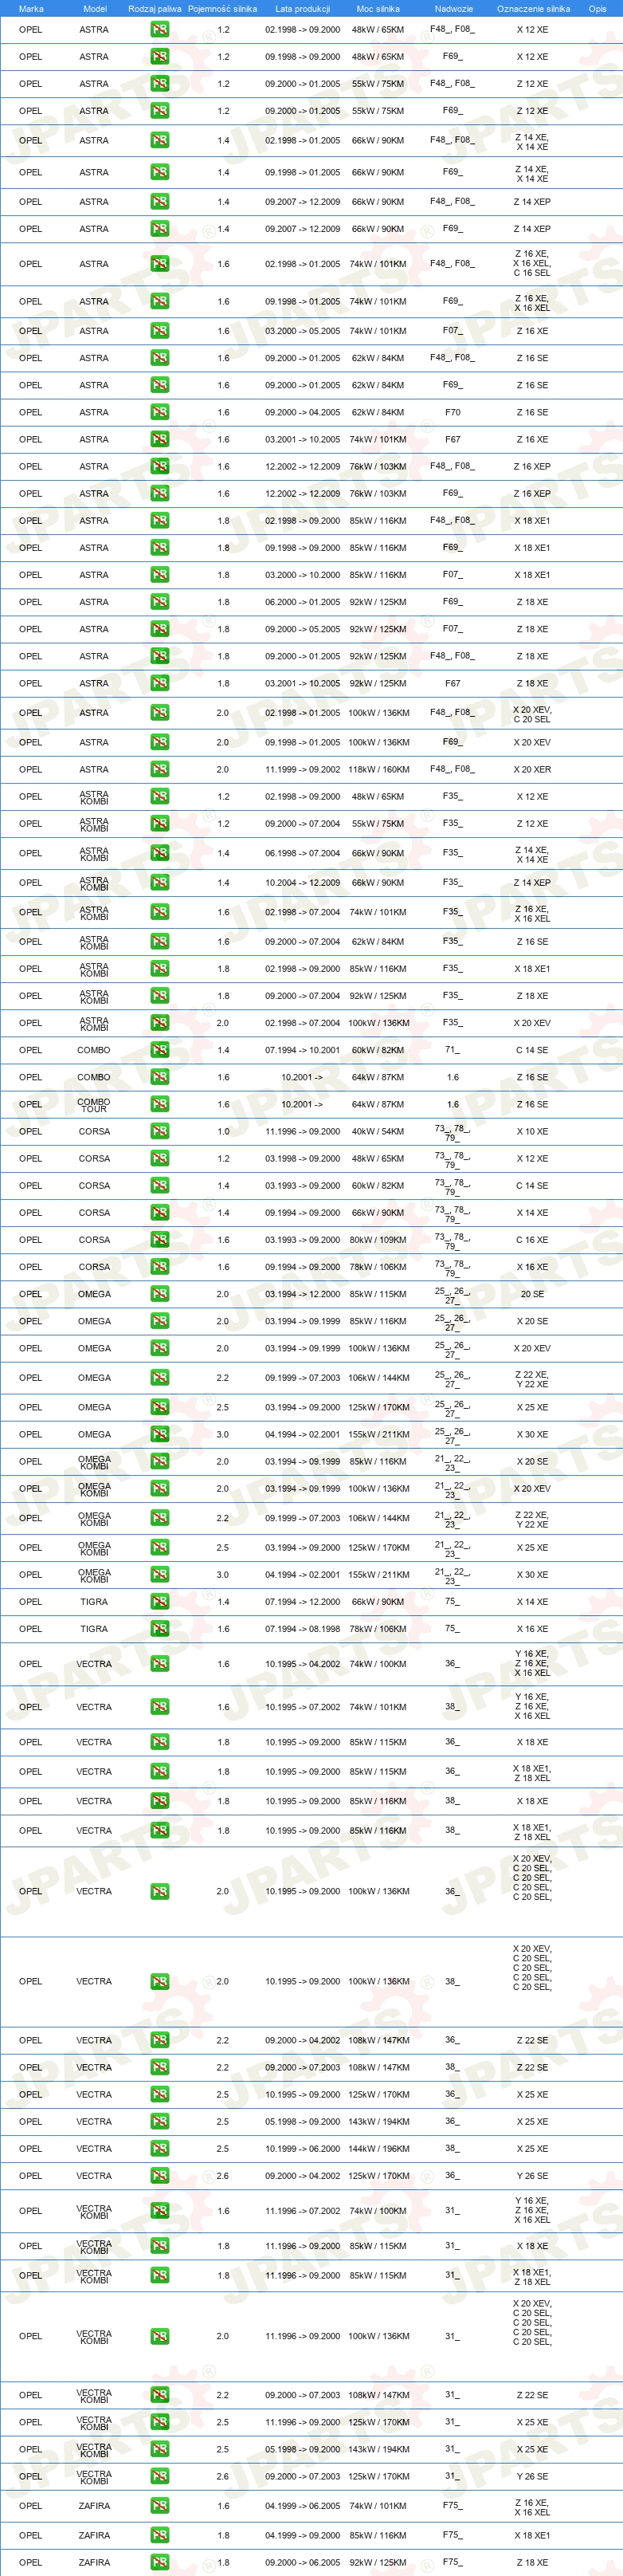Select the 04.1999 -> 06.2005 production years cell
The width and height of the screenshot is (623, 2576).
click(x=302, y=2506)
